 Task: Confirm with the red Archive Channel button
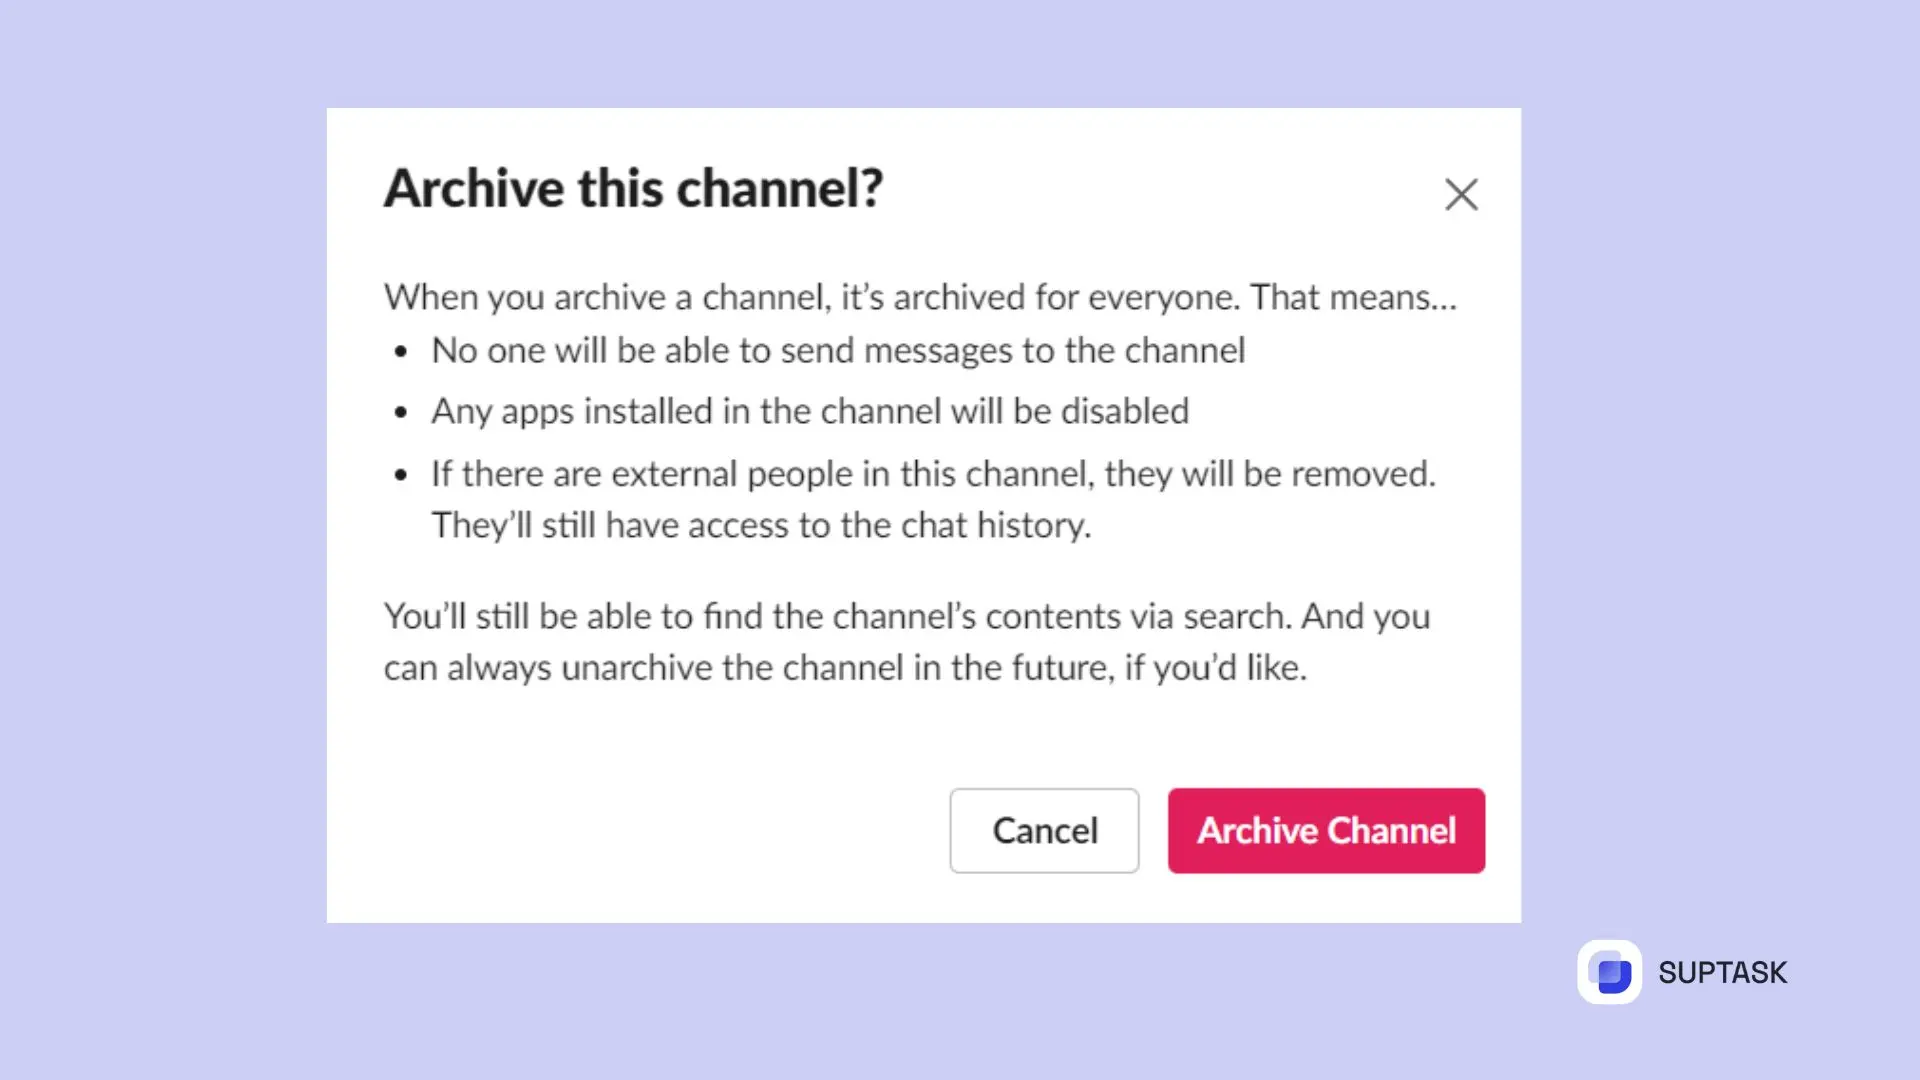1326,830
